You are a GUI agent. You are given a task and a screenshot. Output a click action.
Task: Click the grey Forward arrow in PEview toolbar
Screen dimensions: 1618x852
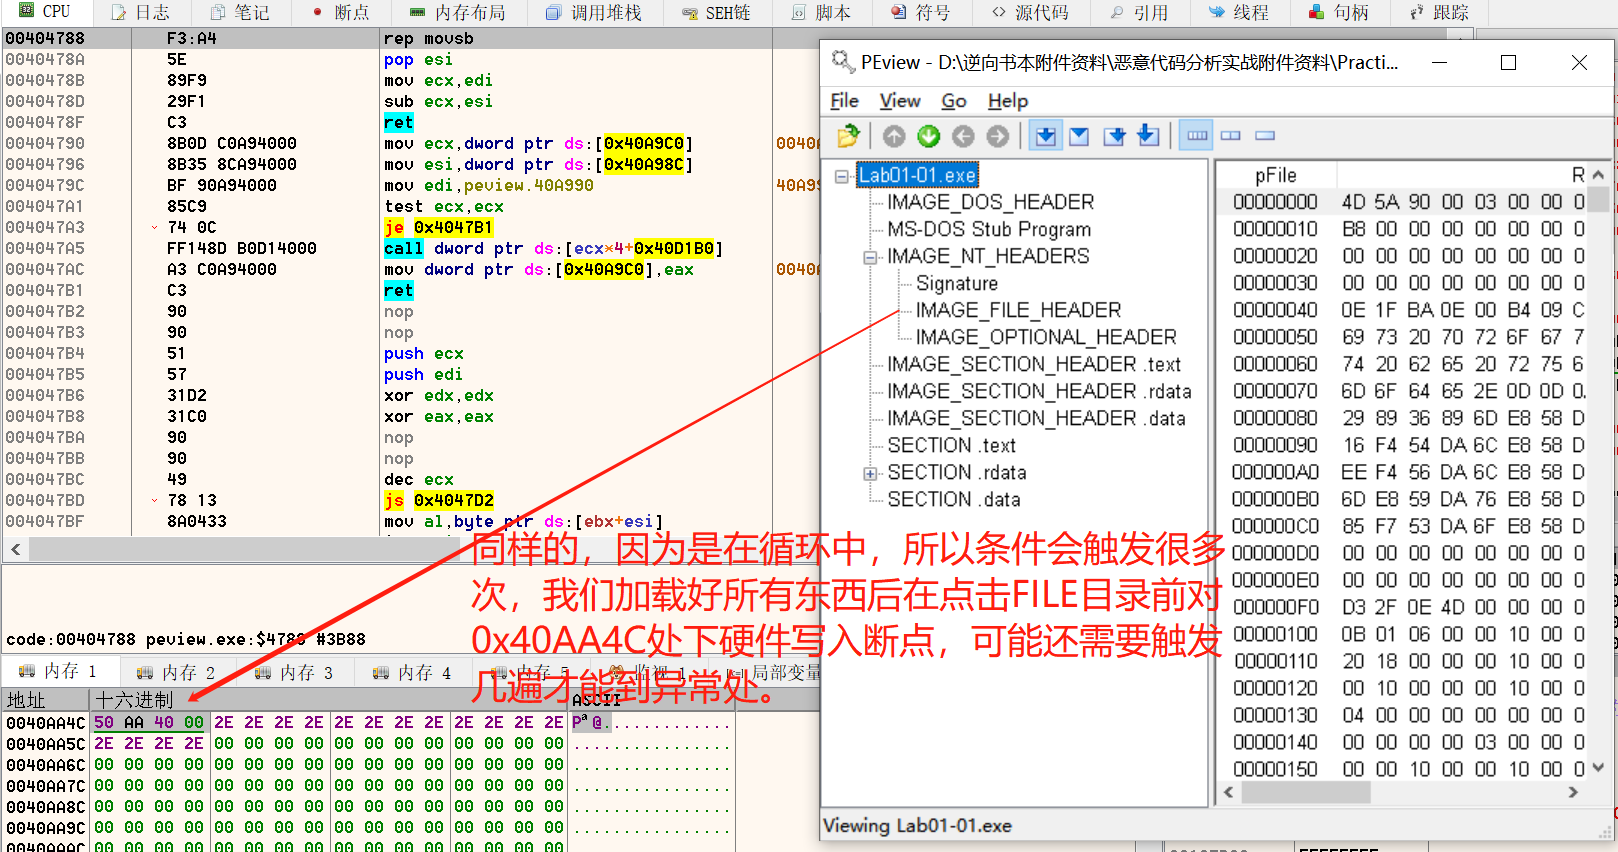[x=997, y=136]
